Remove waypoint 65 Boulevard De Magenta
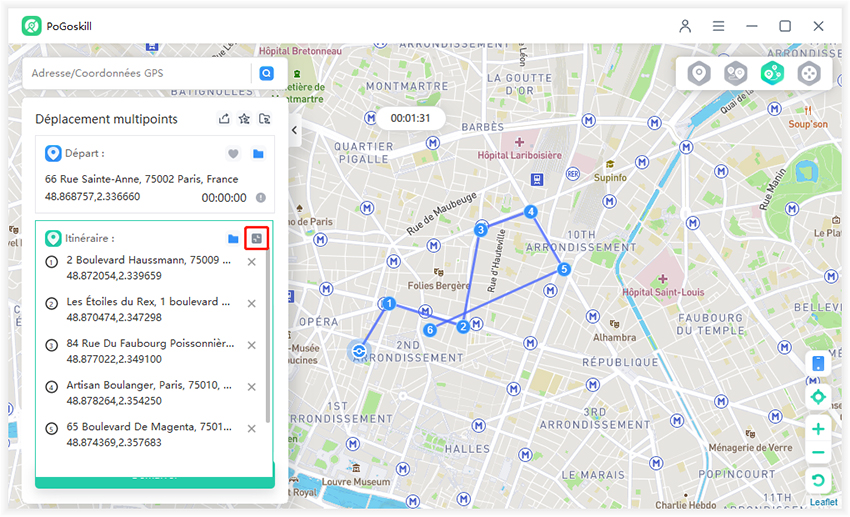850x517 pixels. click(x=252, y=429)
